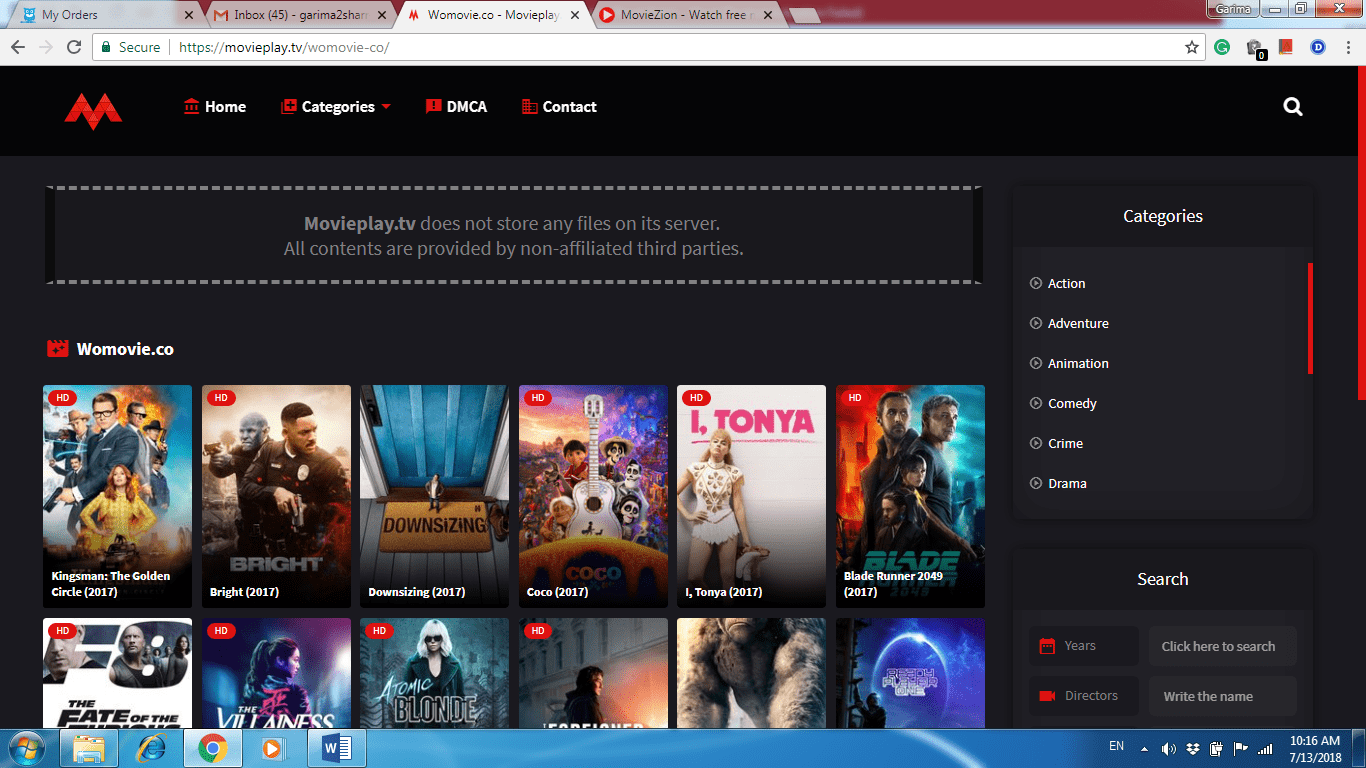Open the Bright (2017) poster
The width and height of the screenshot is (1366, 768).
(276, 496)
